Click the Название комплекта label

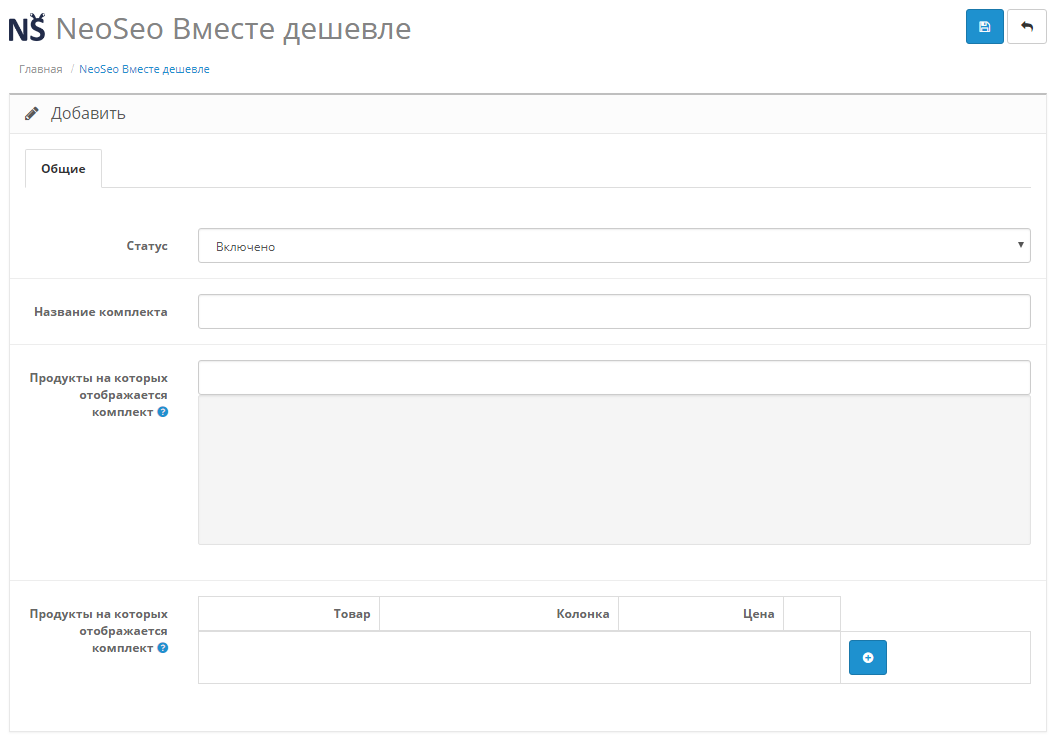pos(101,312)
